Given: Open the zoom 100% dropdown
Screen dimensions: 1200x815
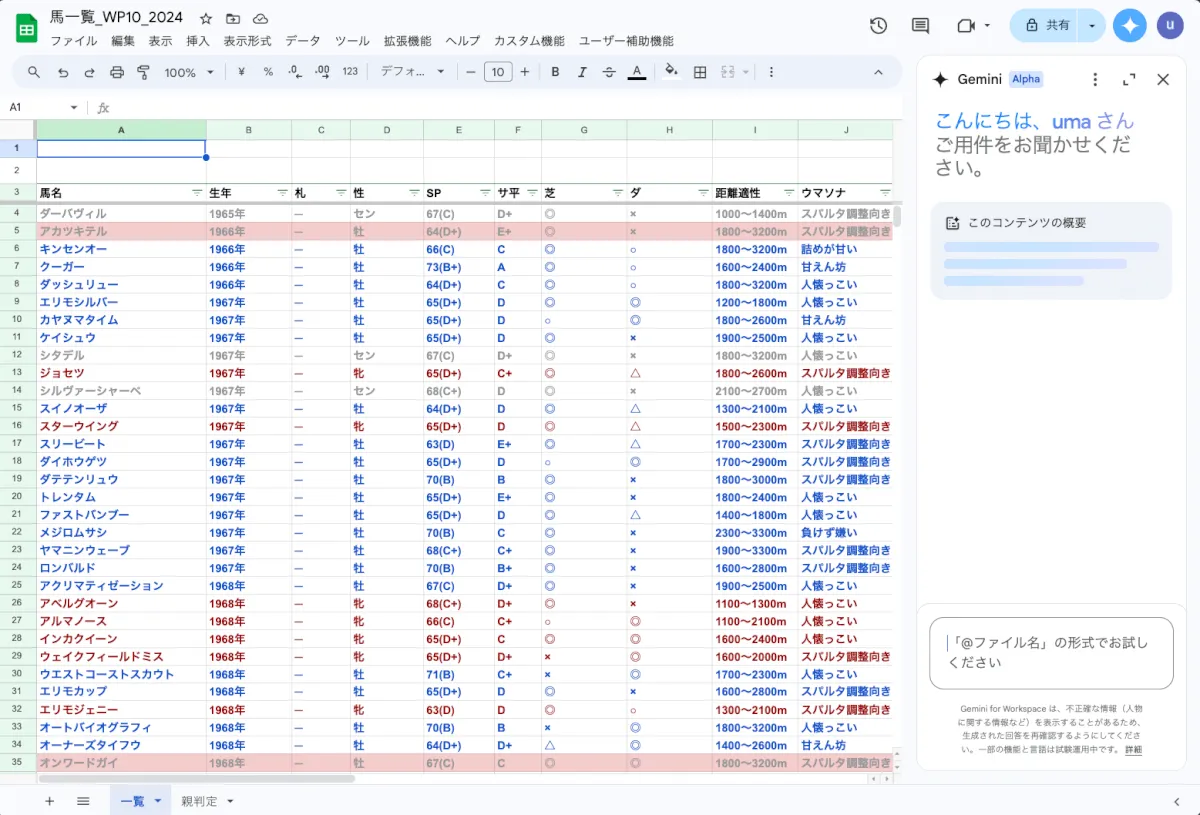Looking at the screenshot, I should (189, 72).
